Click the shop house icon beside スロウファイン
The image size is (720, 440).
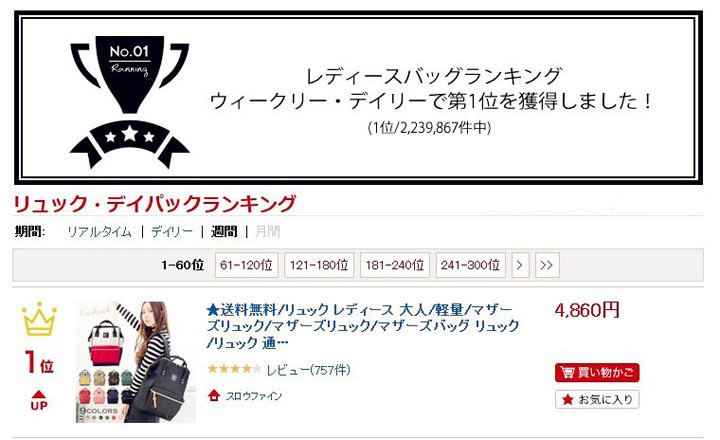(214, 395)
